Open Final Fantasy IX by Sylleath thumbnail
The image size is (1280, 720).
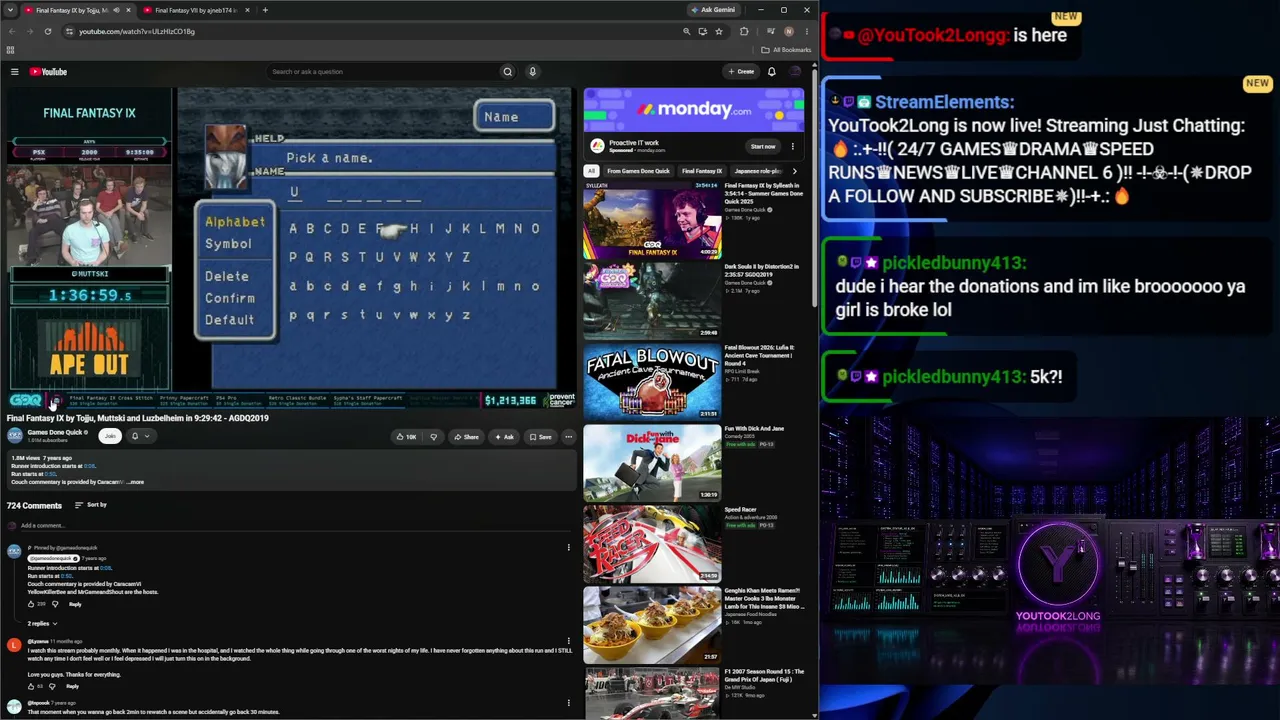pyautogui.click(x=652, y=220)
